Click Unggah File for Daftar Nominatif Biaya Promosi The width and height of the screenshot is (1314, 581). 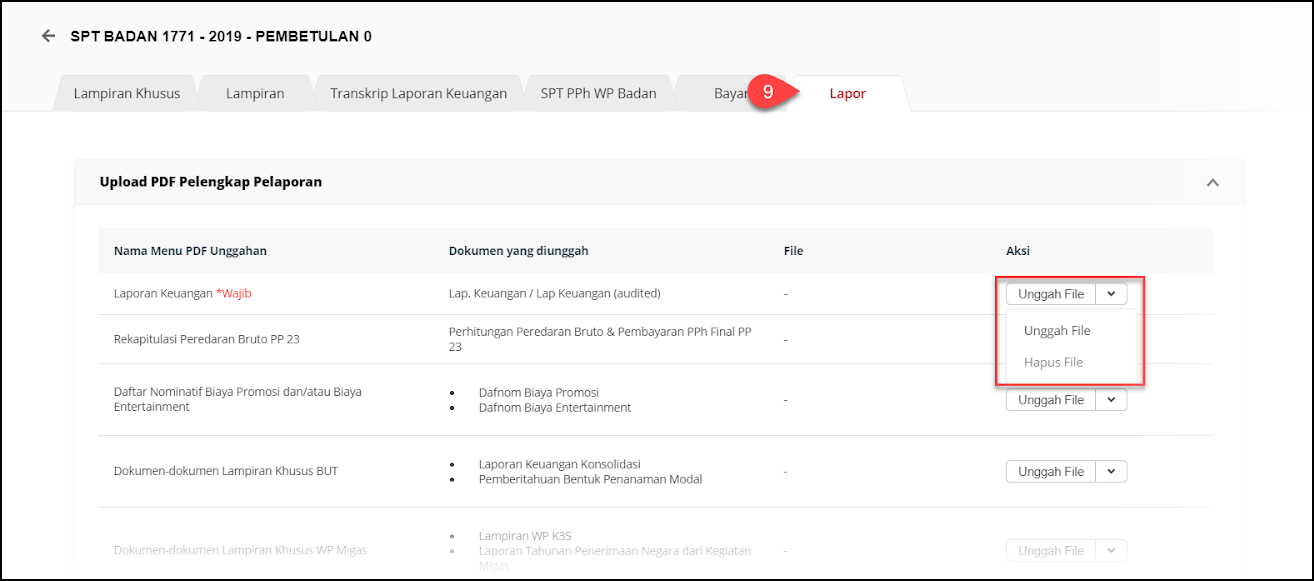[1050, 400]
